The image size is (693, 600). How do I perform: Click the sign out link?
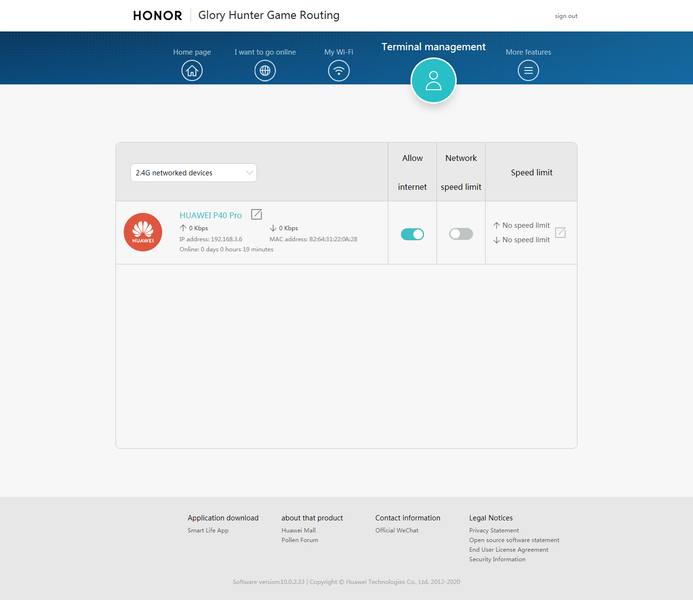(x=566, y=16)
